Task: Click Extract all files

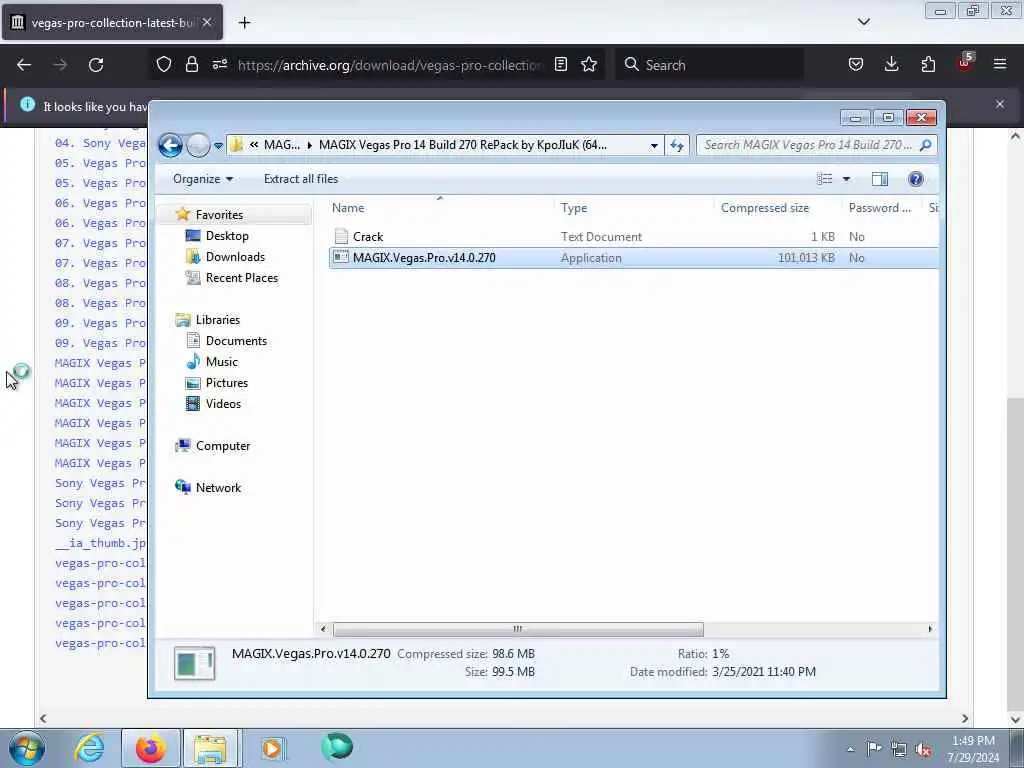Action: point(301,179)
